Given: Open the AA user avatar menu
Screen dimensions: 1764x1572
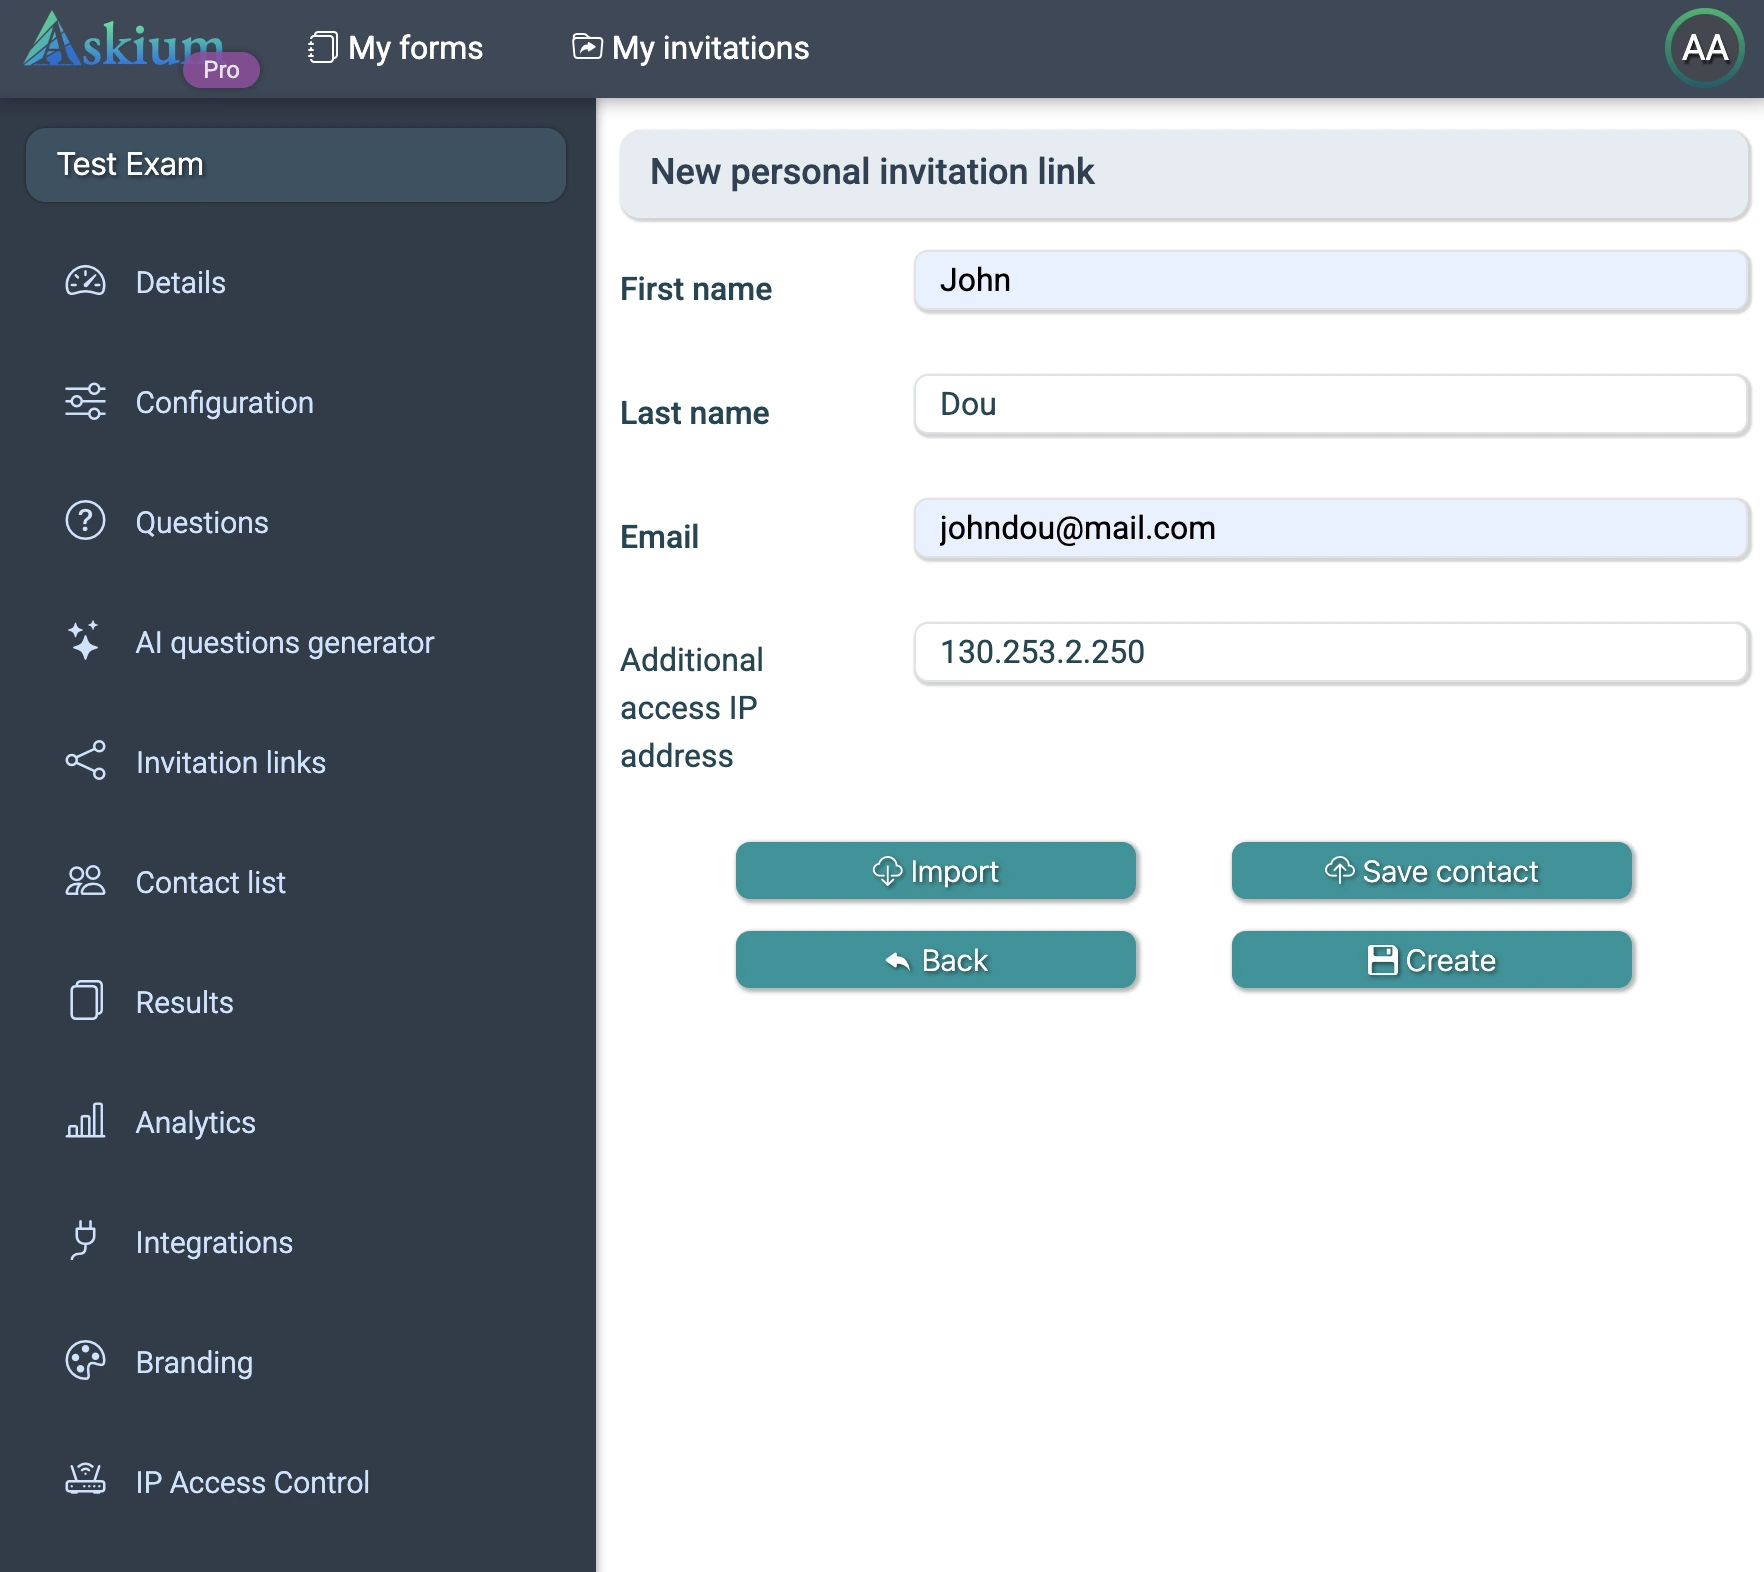Looking at the screenshot, I should pos(1704,48).
